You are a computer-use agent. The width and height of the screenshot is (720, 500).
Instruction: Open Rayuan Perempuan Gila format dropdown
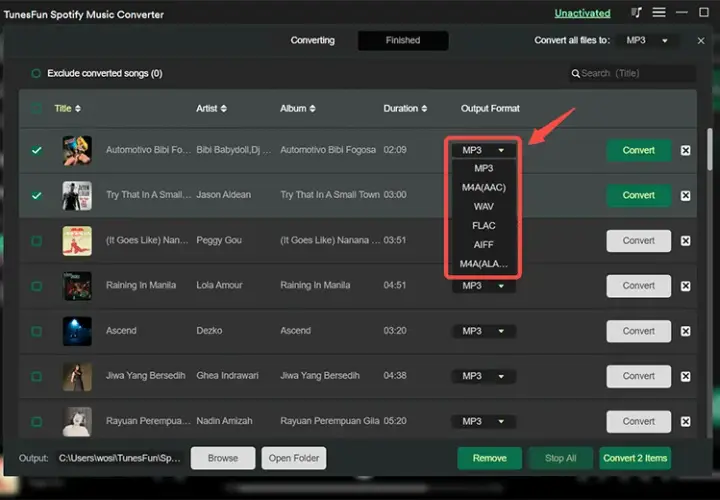tap(484, 421)
